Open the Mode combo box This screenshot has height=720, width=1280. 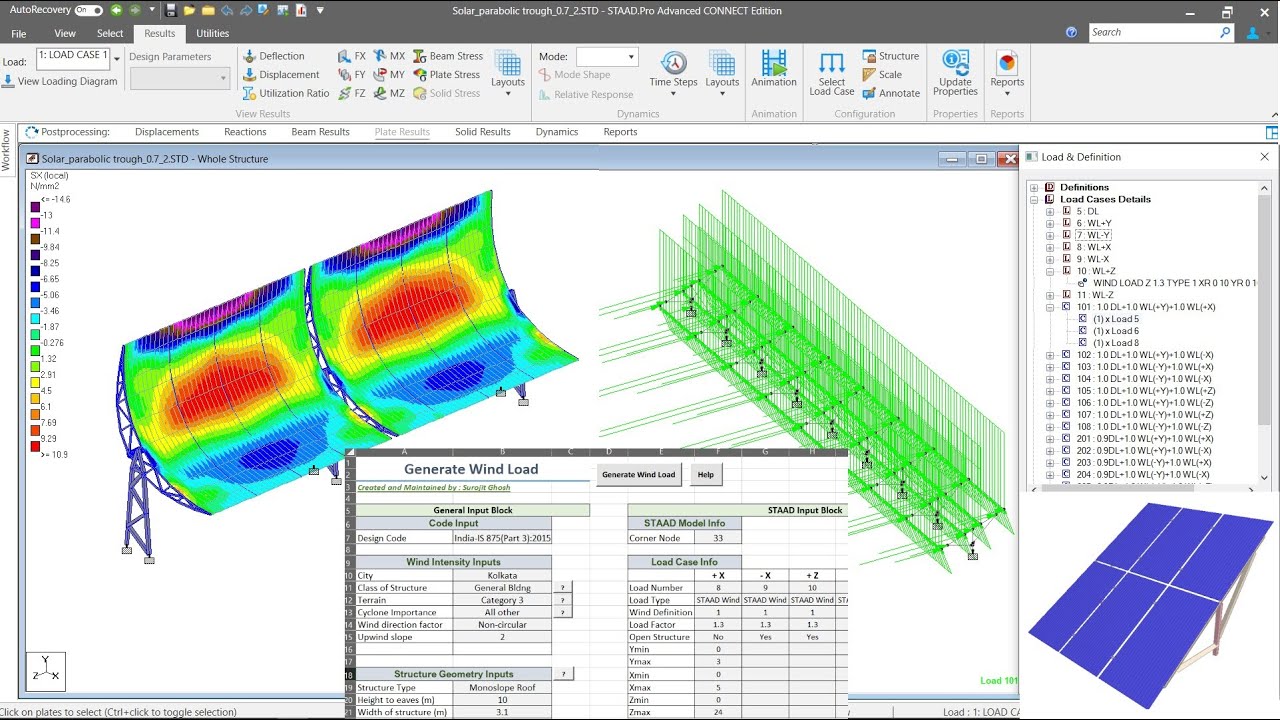(x=607, y=57)
